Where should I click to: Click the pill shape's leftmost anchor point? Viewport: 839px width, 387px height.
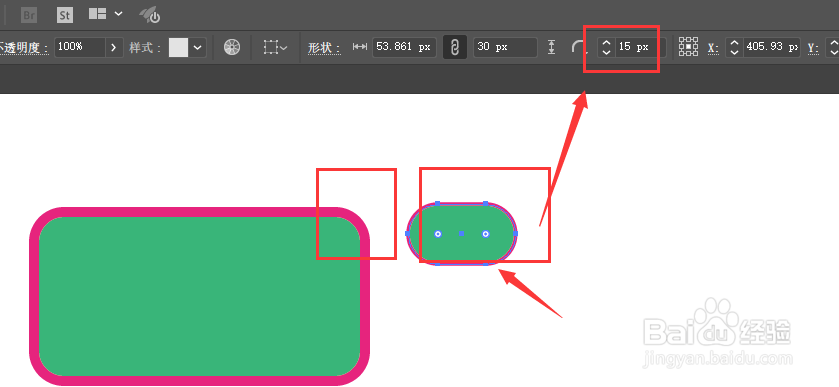(x=408, y=233)
